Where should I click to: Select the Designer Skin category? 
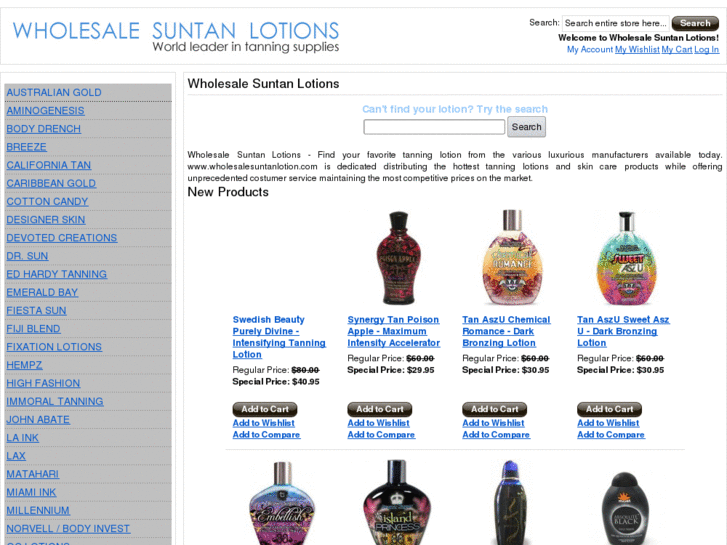click(46, 220)
